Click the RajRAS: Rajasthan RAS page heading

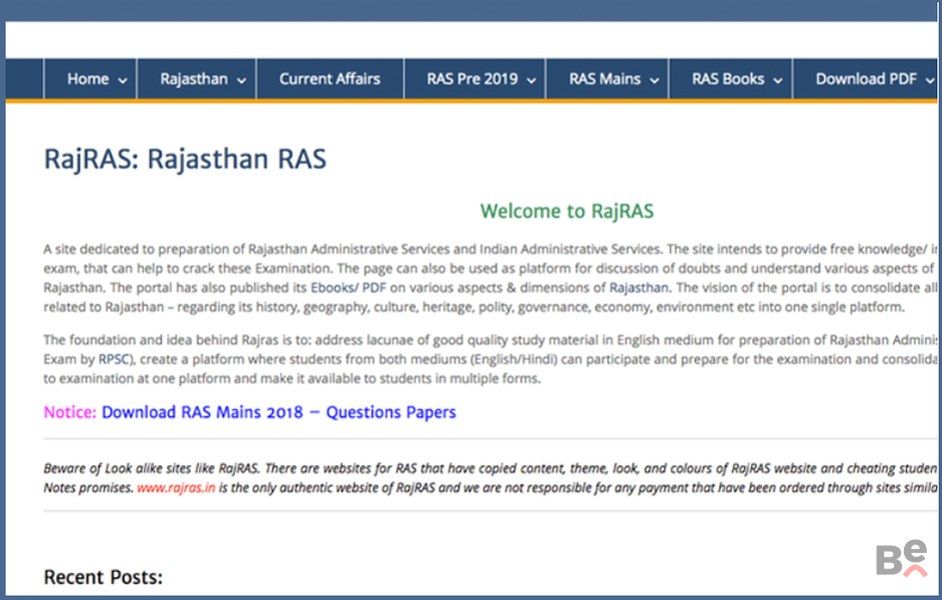point(185,160)
